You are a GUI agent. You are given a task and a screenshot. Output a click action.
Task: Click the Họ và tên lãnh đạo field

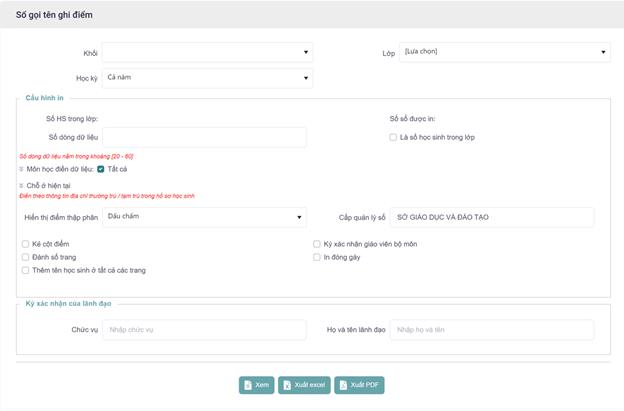[x=492, y=329]
